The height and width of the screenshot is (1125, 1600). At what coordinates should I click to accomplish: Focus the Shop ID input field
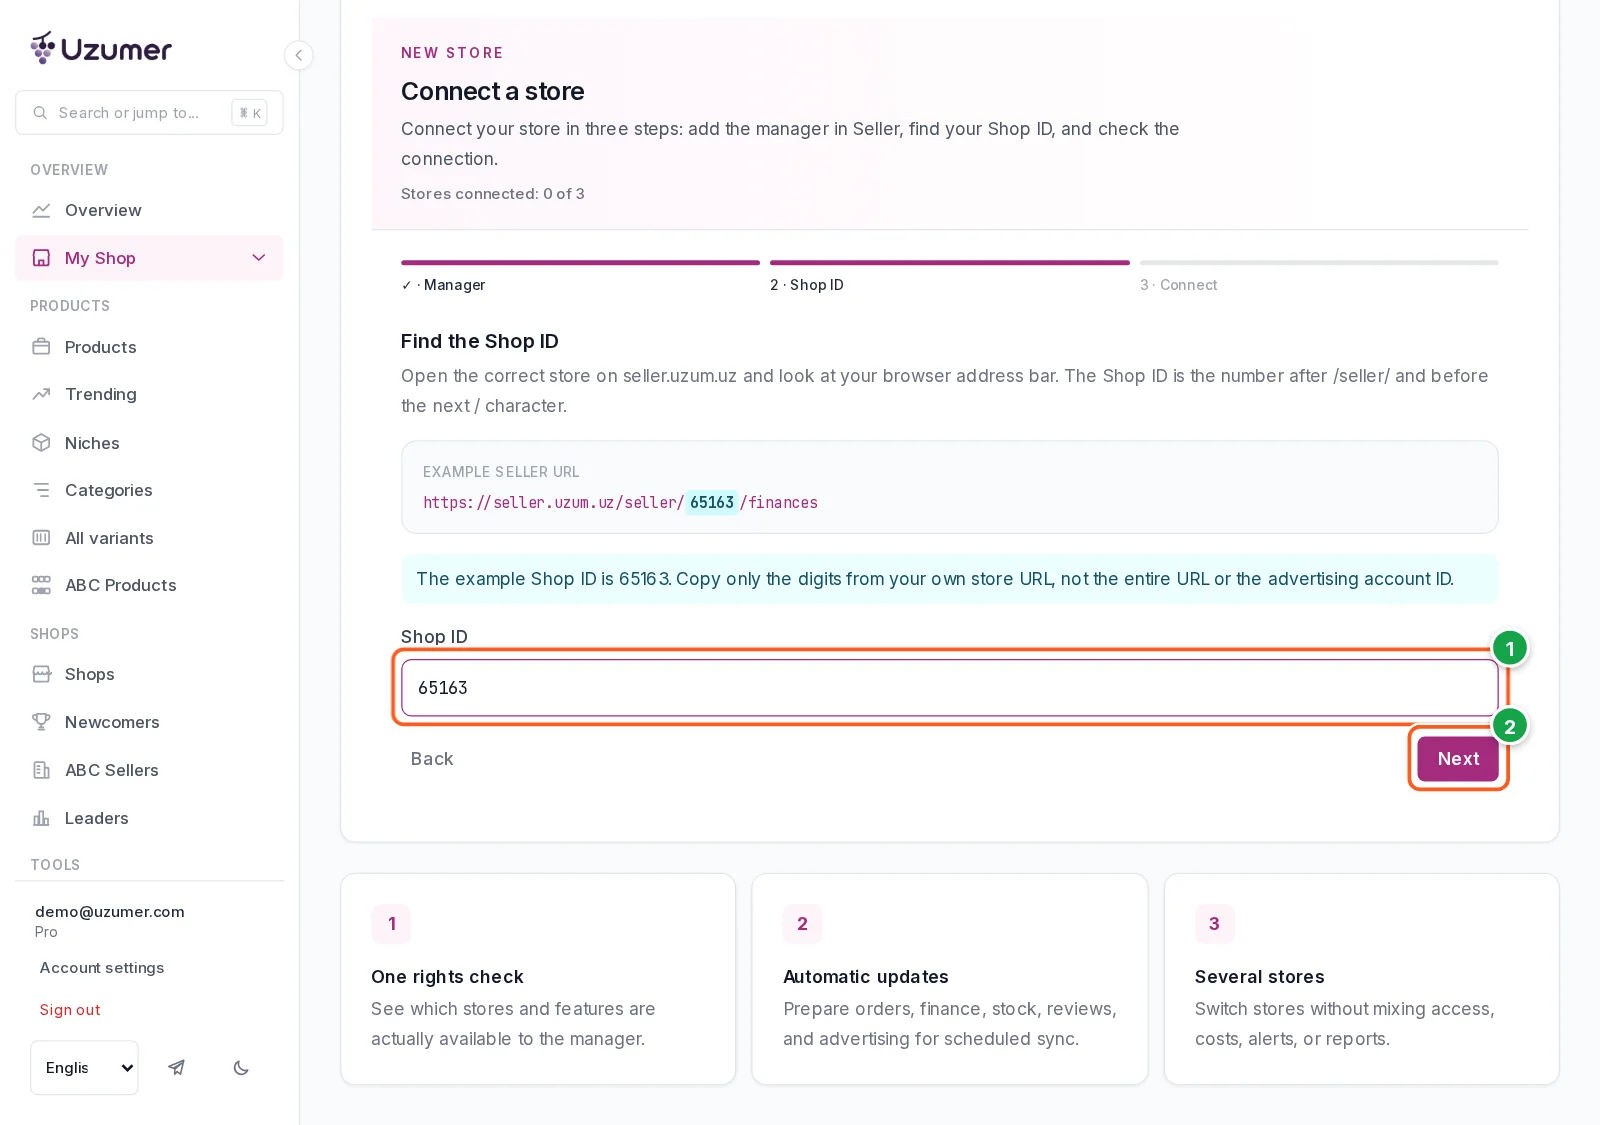950,688
